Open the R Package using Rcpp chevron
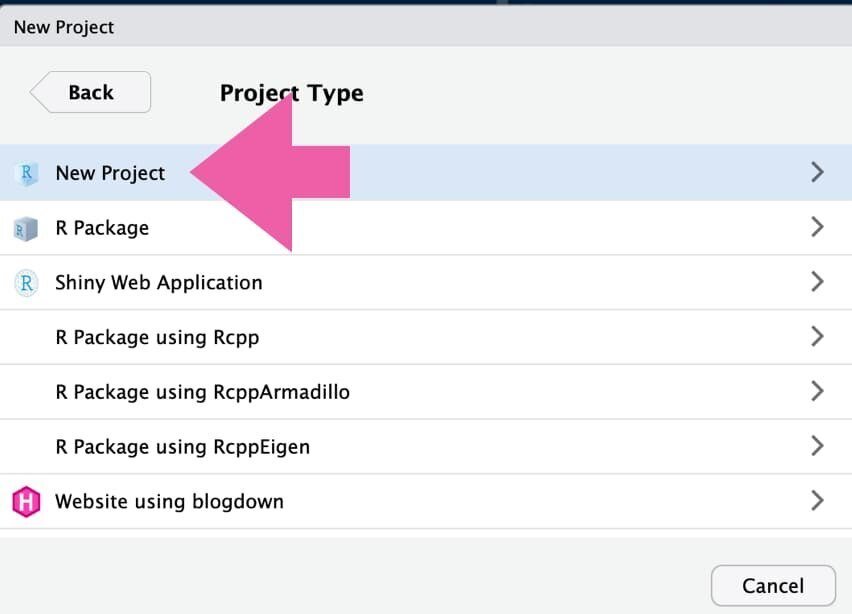 coord(817,336)
